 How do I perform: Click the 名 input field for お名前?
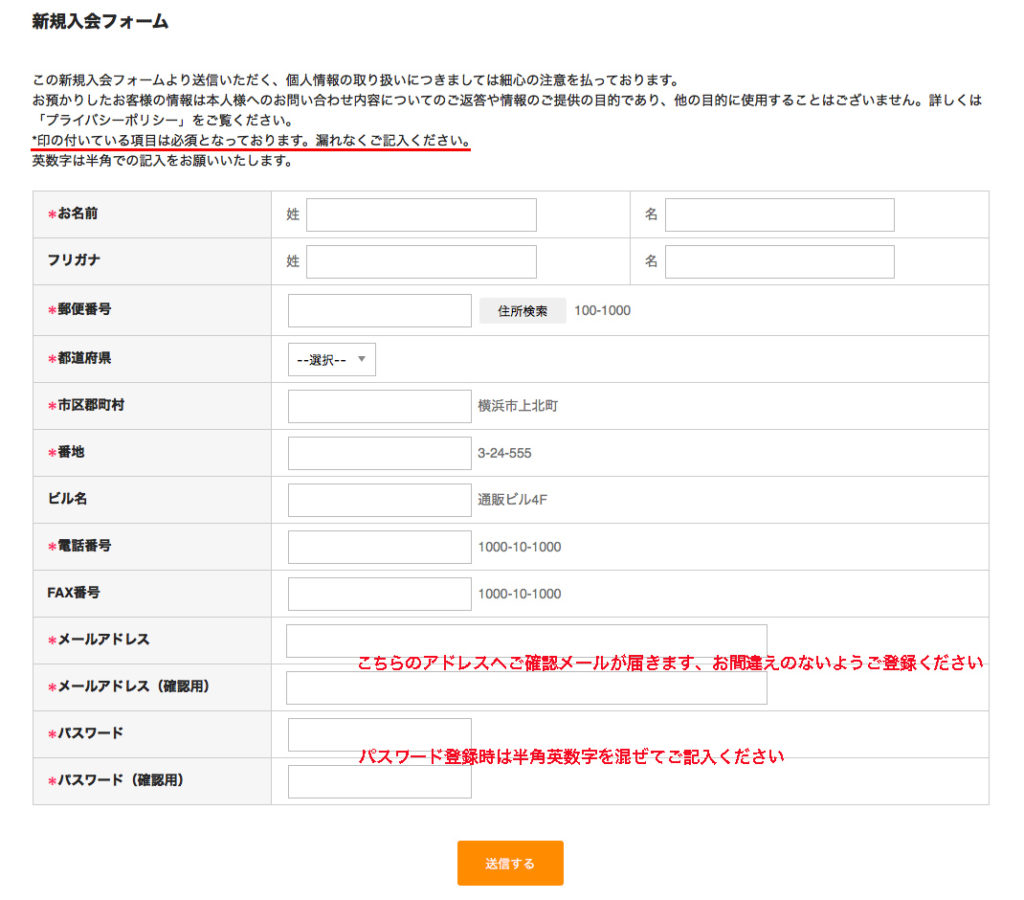pyautogui.click(x=779, y=215)
